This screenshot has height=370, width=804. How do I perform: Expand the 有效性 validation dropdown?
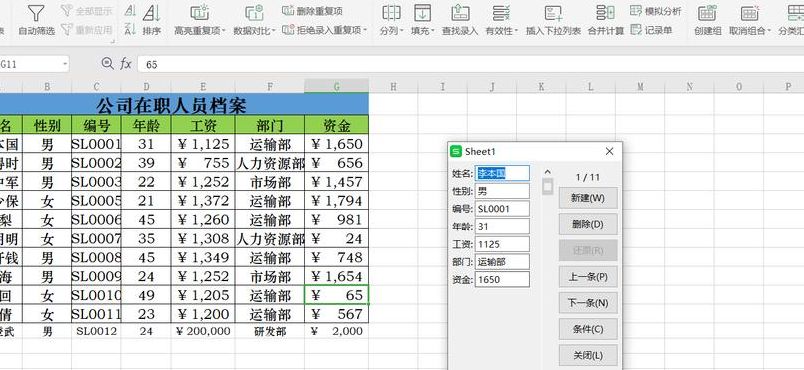516,31
